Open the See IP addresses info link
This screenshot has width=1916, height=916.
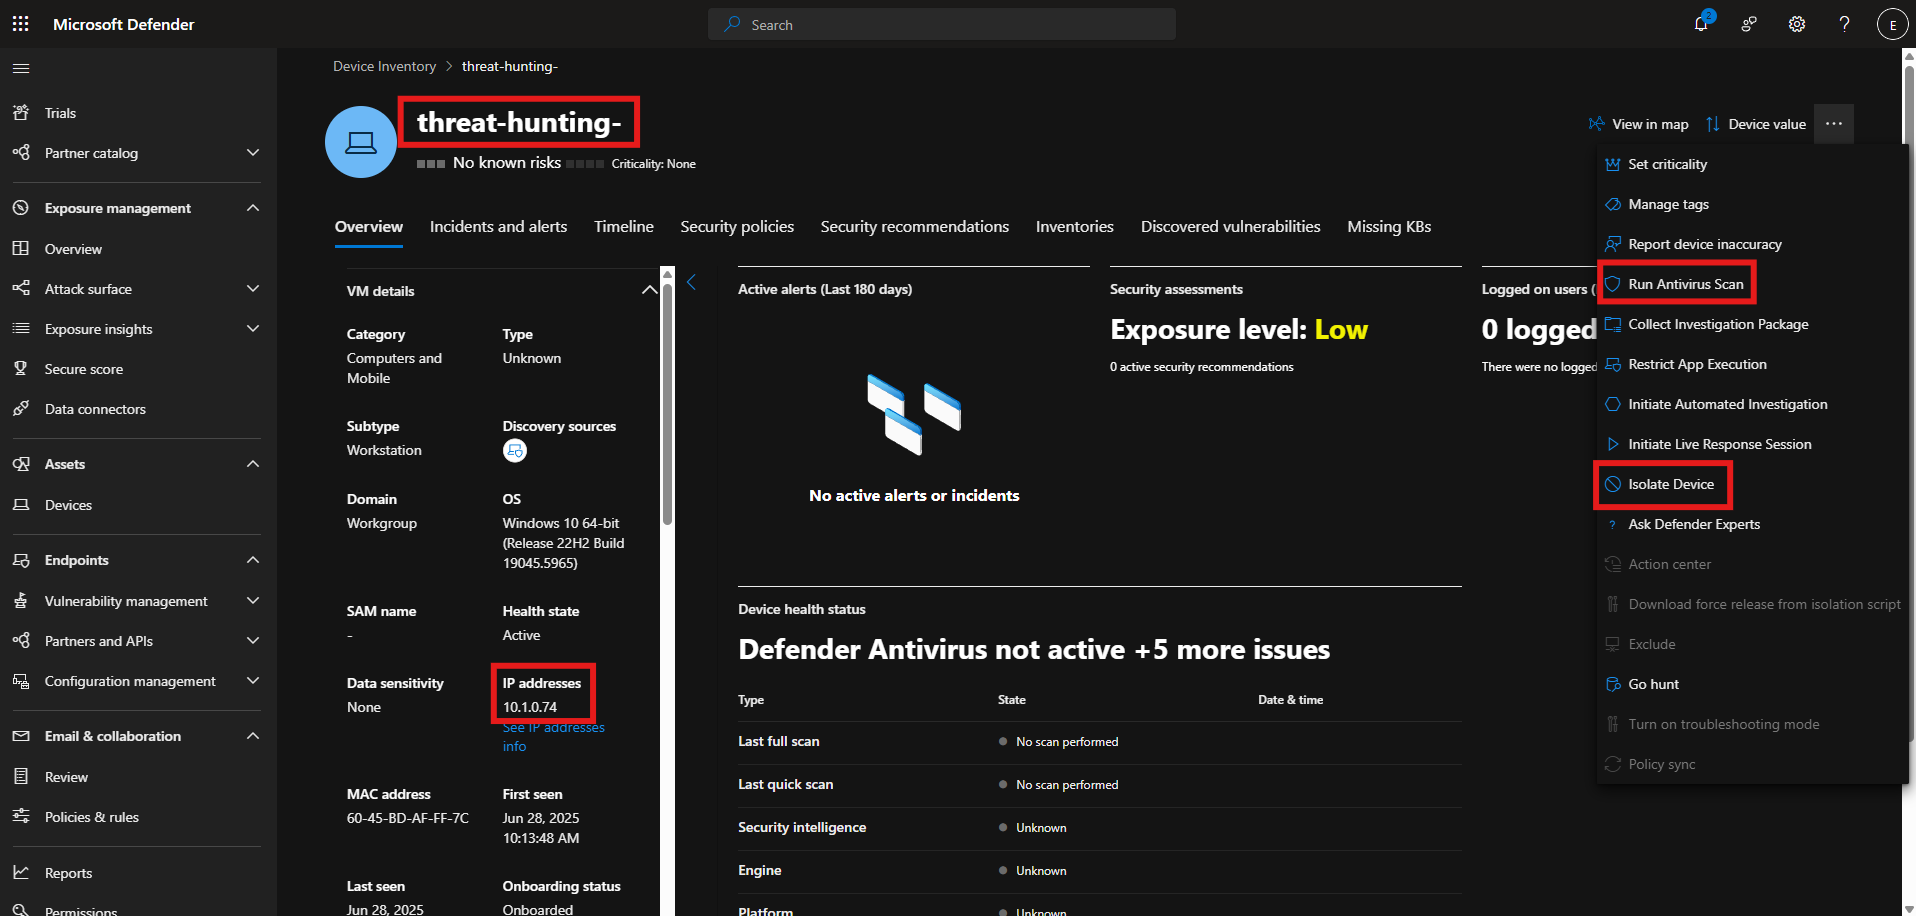553,737
